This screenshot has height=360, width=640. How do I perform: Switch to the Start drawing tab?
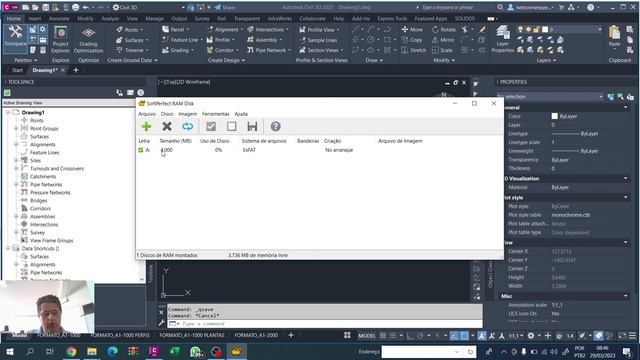(18, 70)
